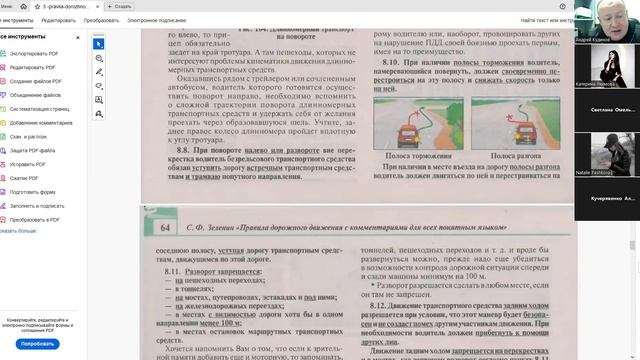The width and height of the screenshot is (640, 360).
Task: Select Кучеренко's participant tile
Action: pos(607,199)
